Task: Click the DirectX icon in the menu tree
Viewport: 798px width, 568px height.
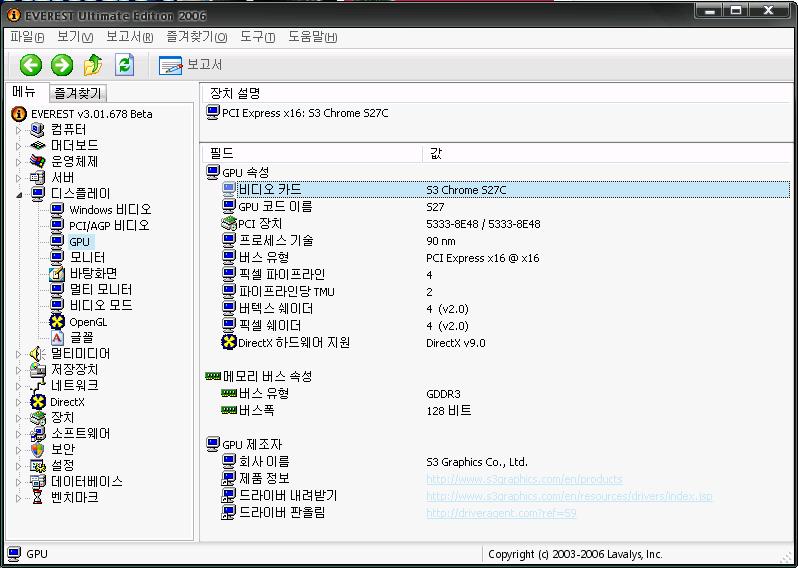Action: tap(37, 402)
